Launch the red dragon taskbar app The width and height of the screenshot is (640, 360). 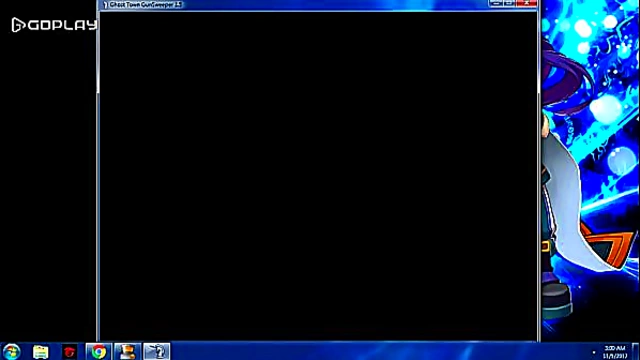pyautogui.click(x=69, y=351)
